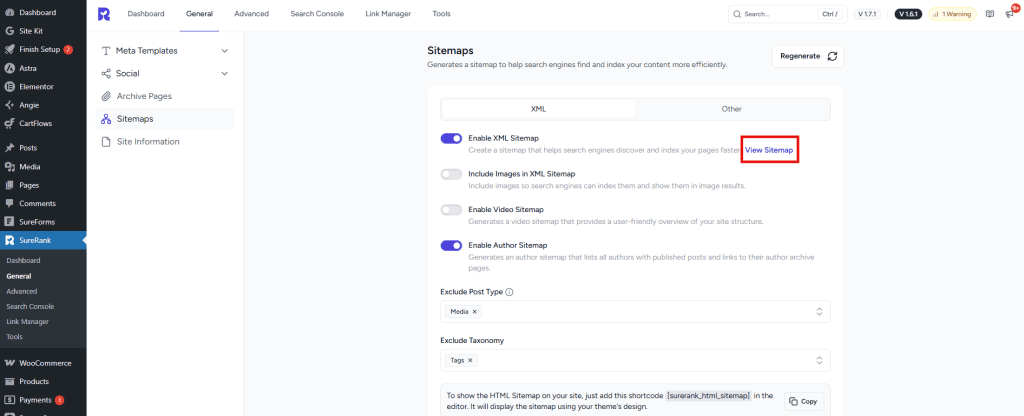This screenshot has width=1024, height=416.
Task: Enable the Video Sitemap toggle
Action: click(x=451, y=209)
